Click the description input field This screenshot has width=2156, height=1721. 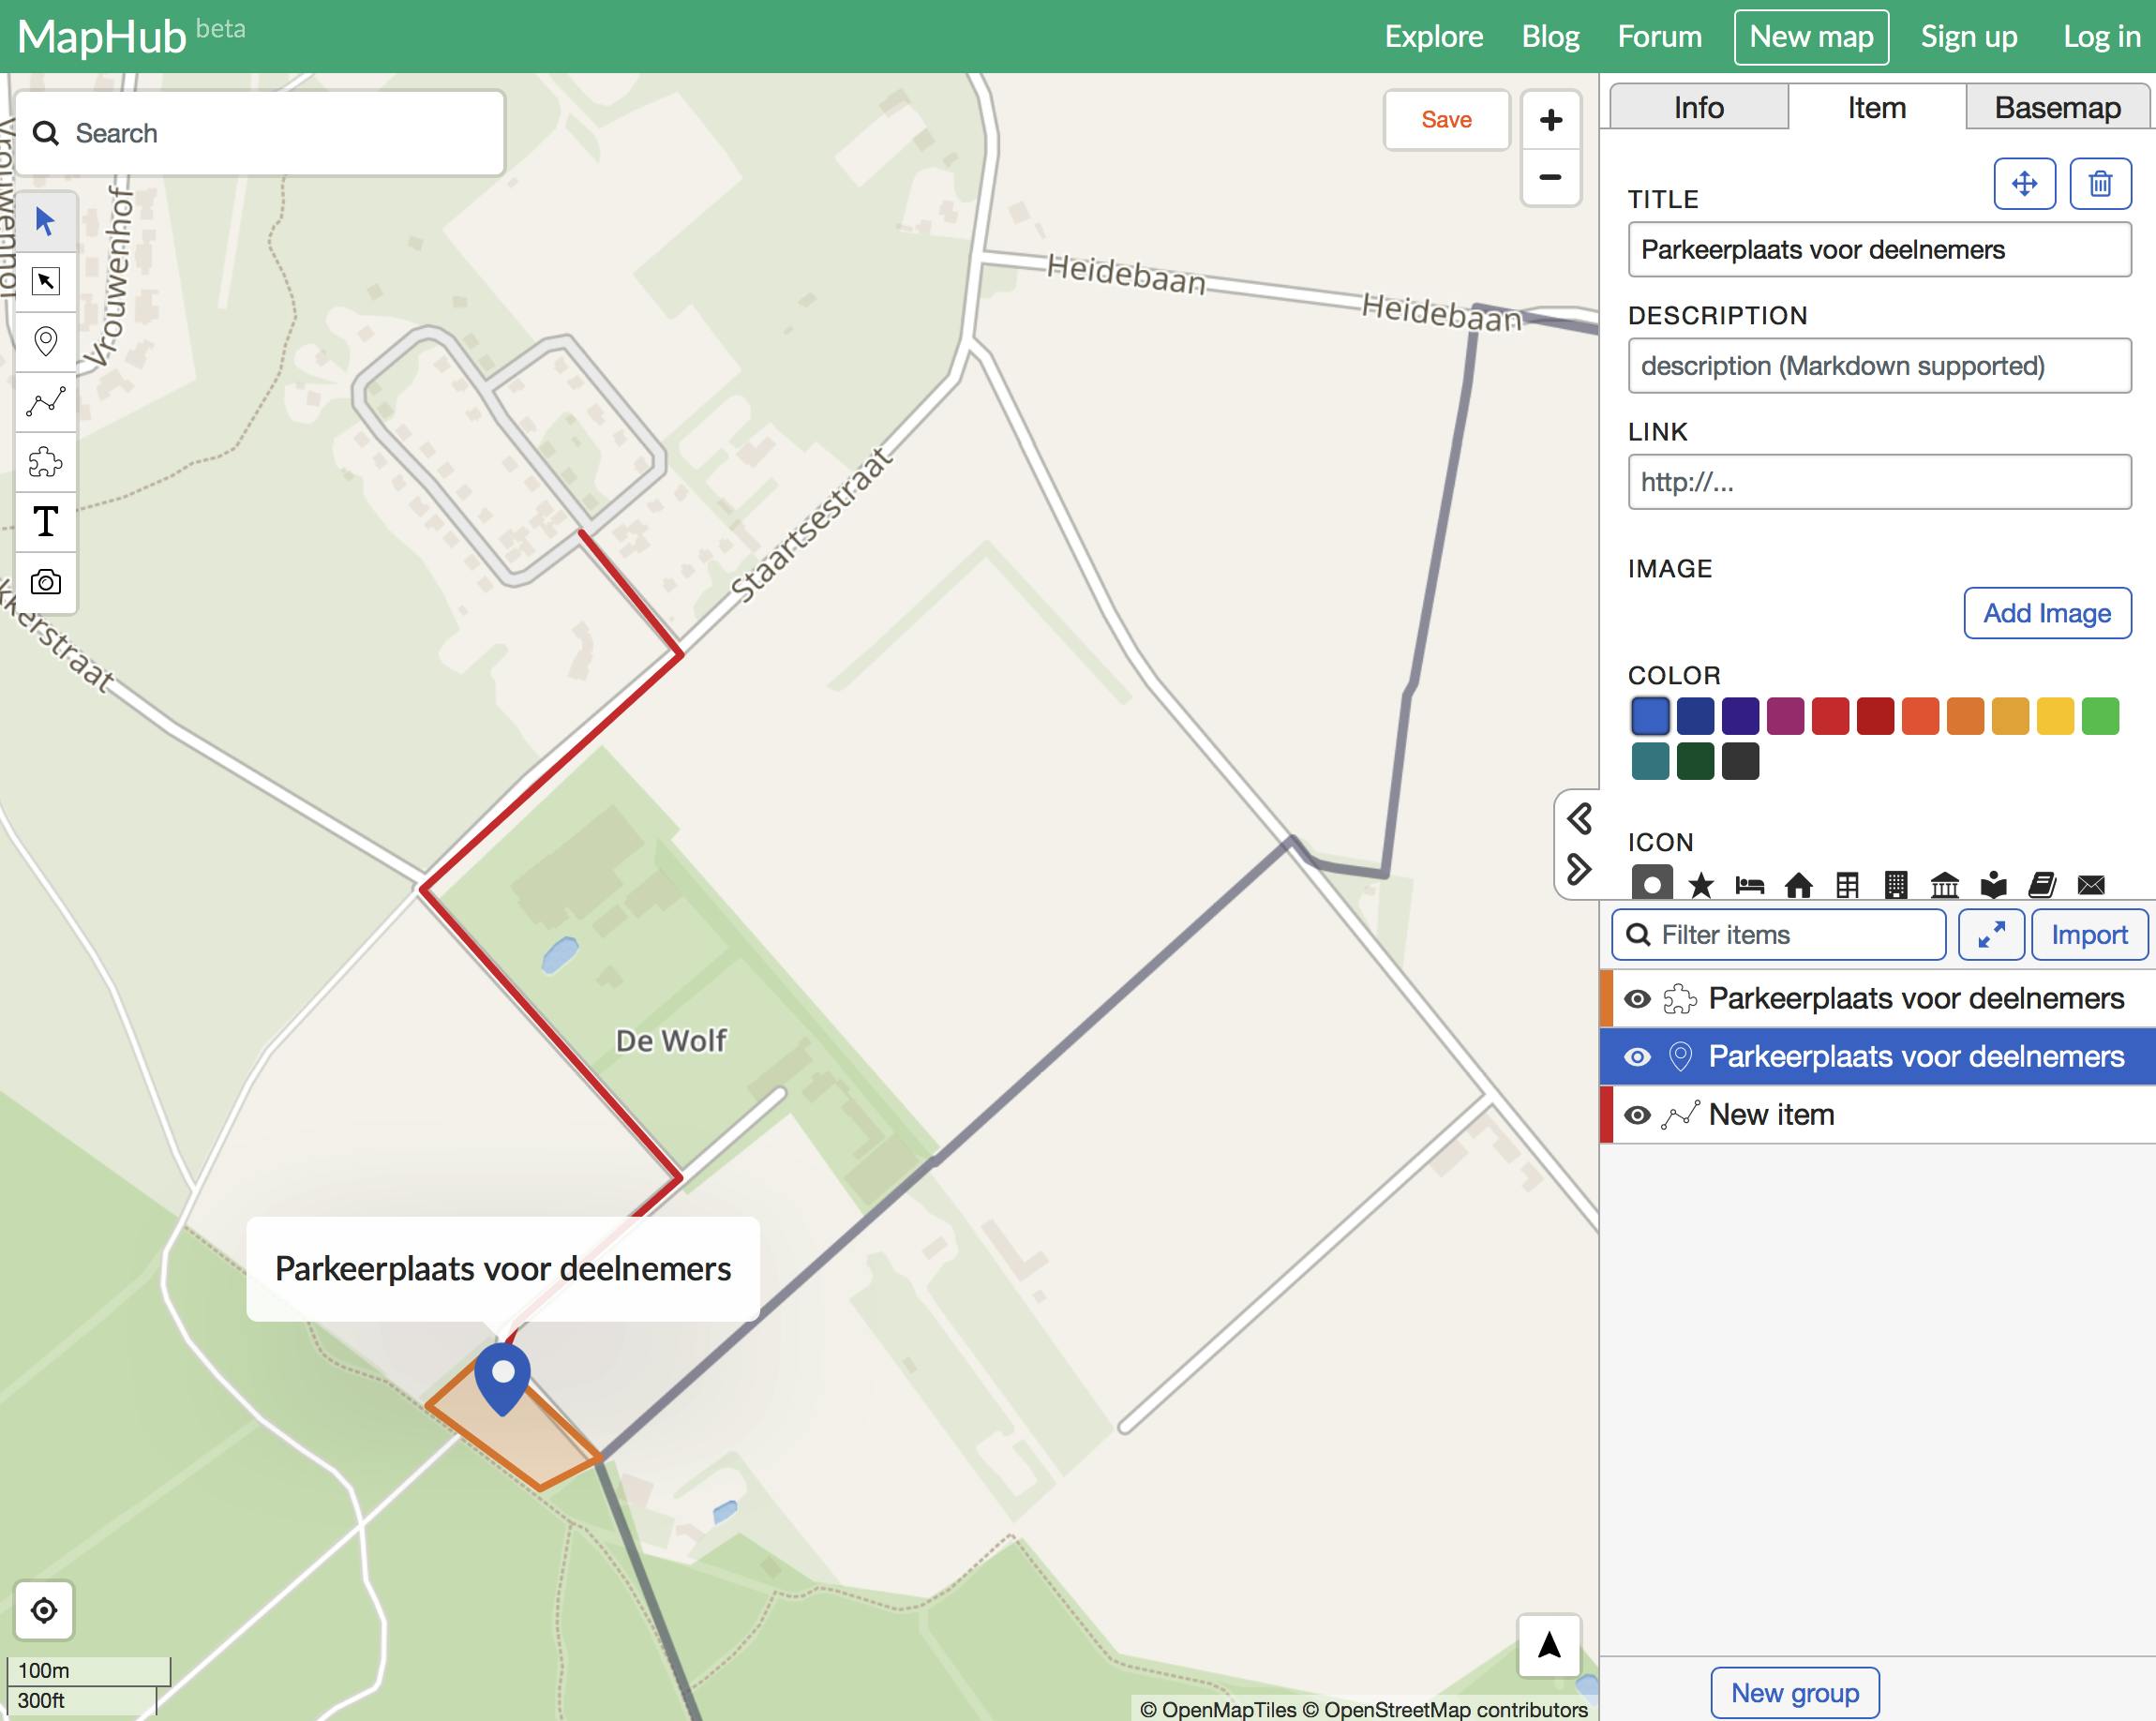pyautogui.click(x=1878, y=366)
